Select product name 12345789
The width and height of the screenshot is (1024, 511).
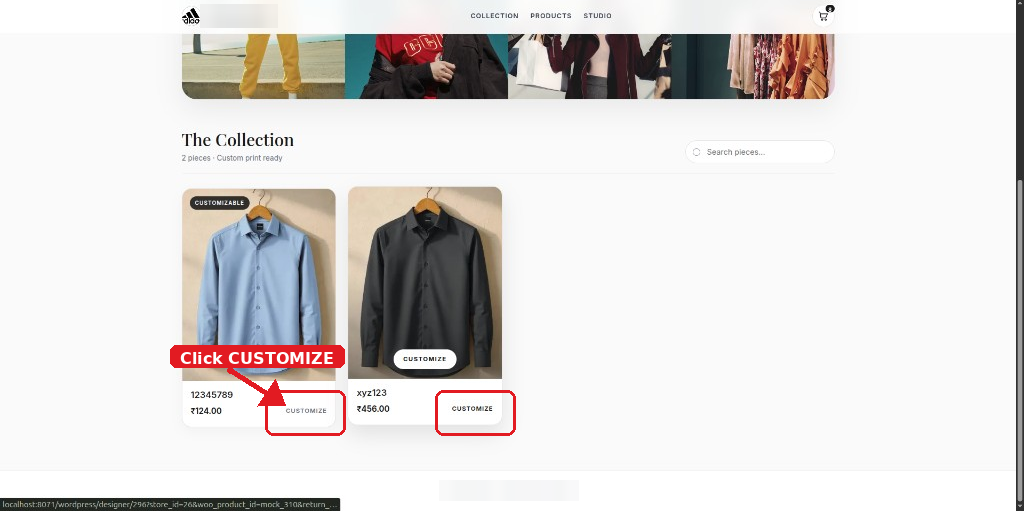(x=212, y=395)
